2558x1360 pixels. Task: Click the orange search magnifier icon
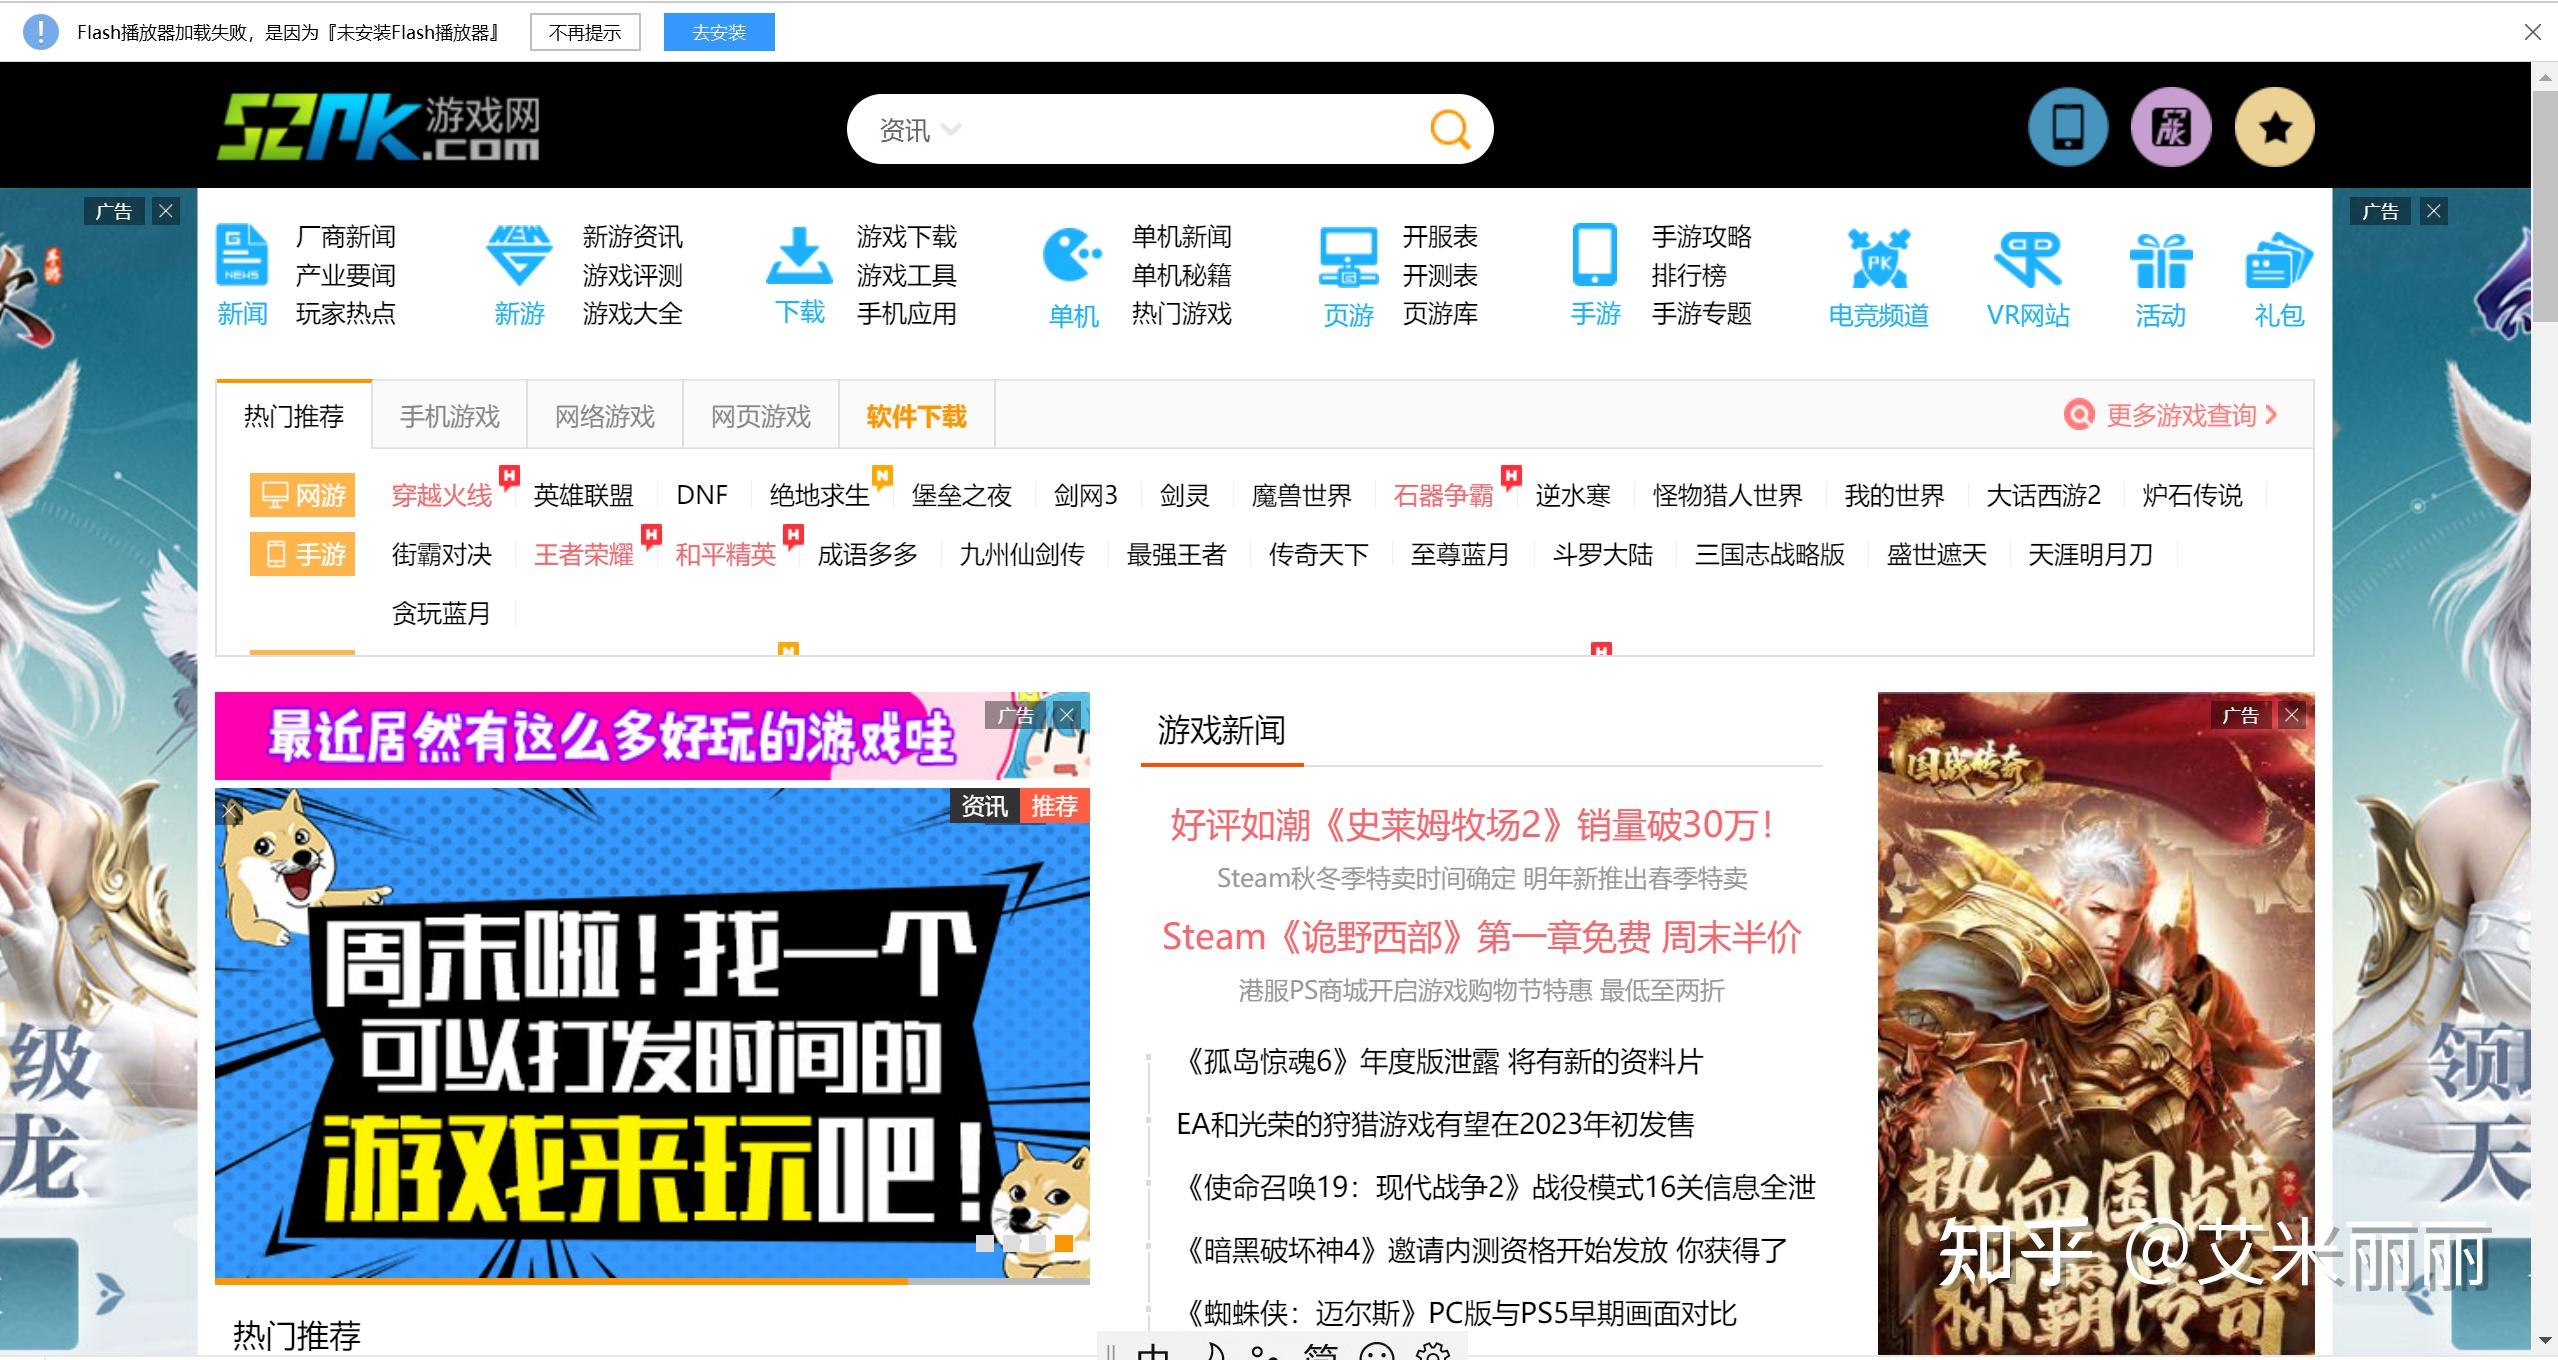pyautogui.click(x=1450, y=128)
